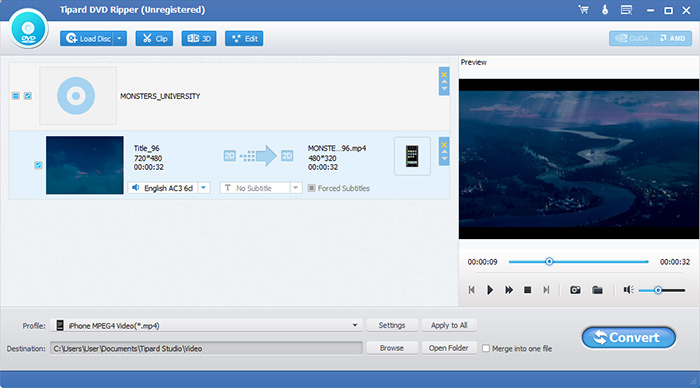Screen dimensions: 700x388
Task: Skip to next chapter in preview
Action: 546,290
